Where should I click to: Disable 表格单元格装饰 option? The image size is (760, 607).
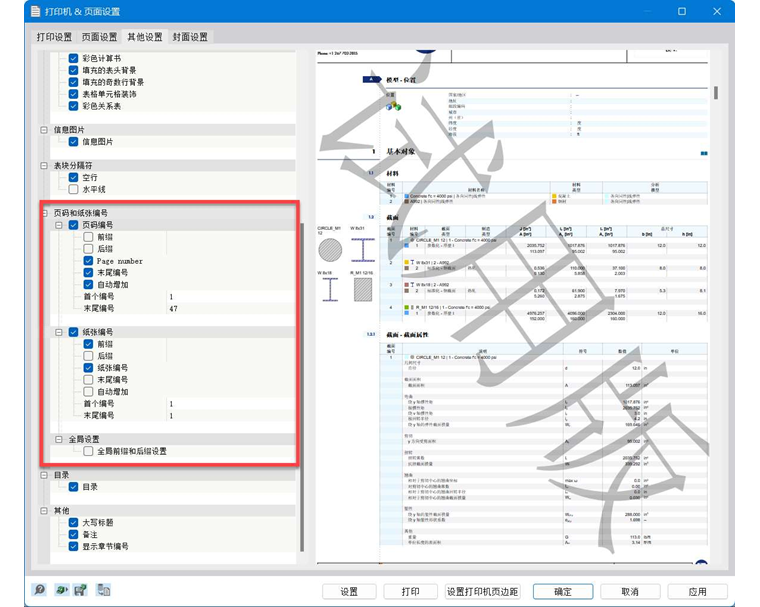click(73, 94)
